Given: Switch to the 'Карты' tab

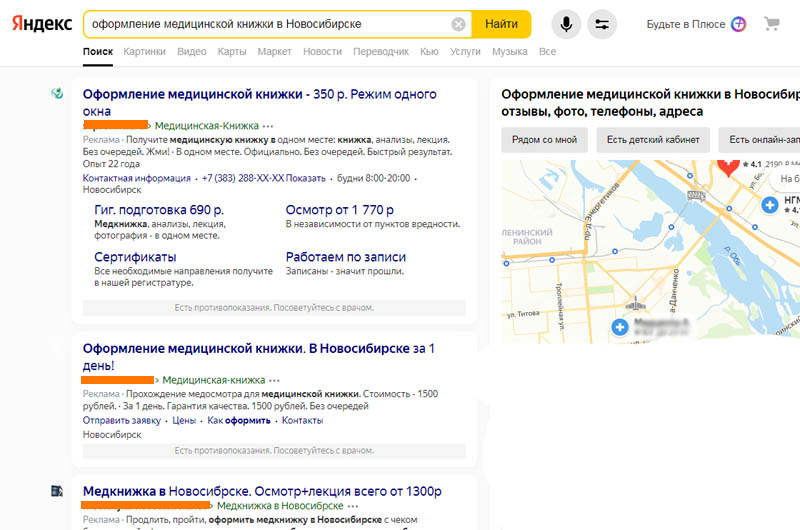Looking at the screenshot, I should (231, 51).
